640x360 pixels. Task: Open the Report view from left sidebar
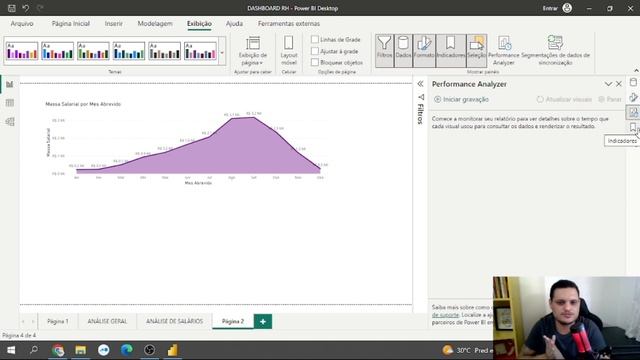(x=9, y=84)
